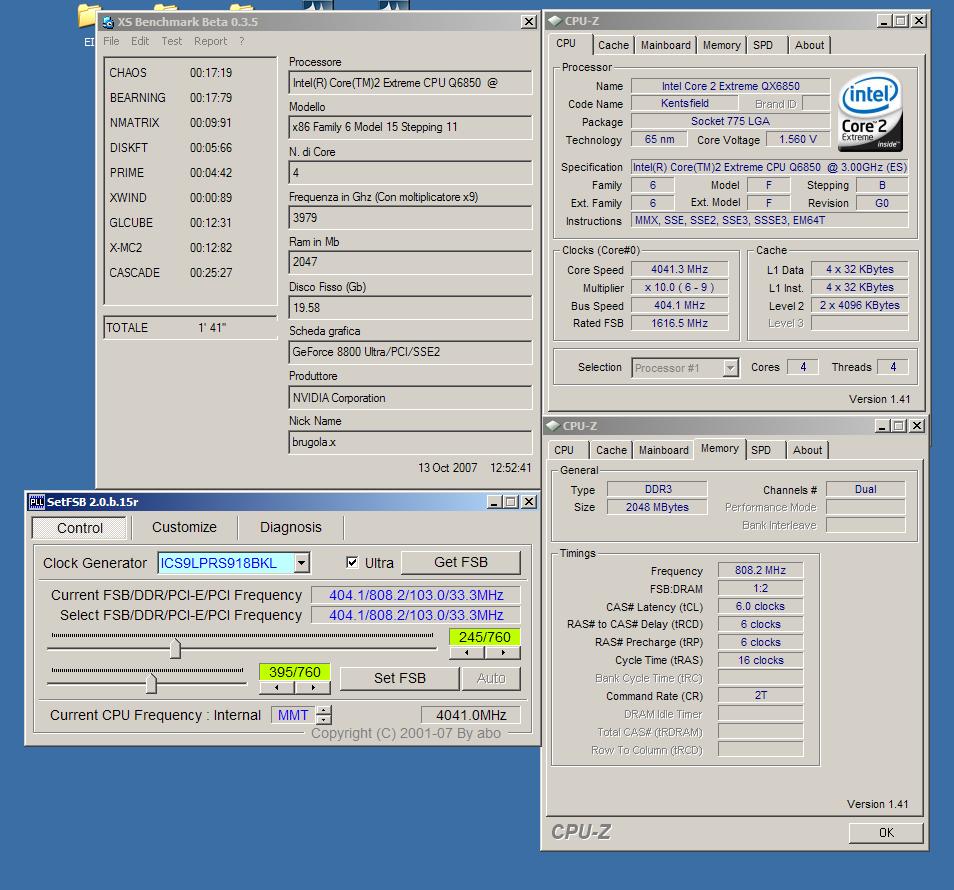
Task: Click the Processore field in XS Benchmark
Action: 410,83
